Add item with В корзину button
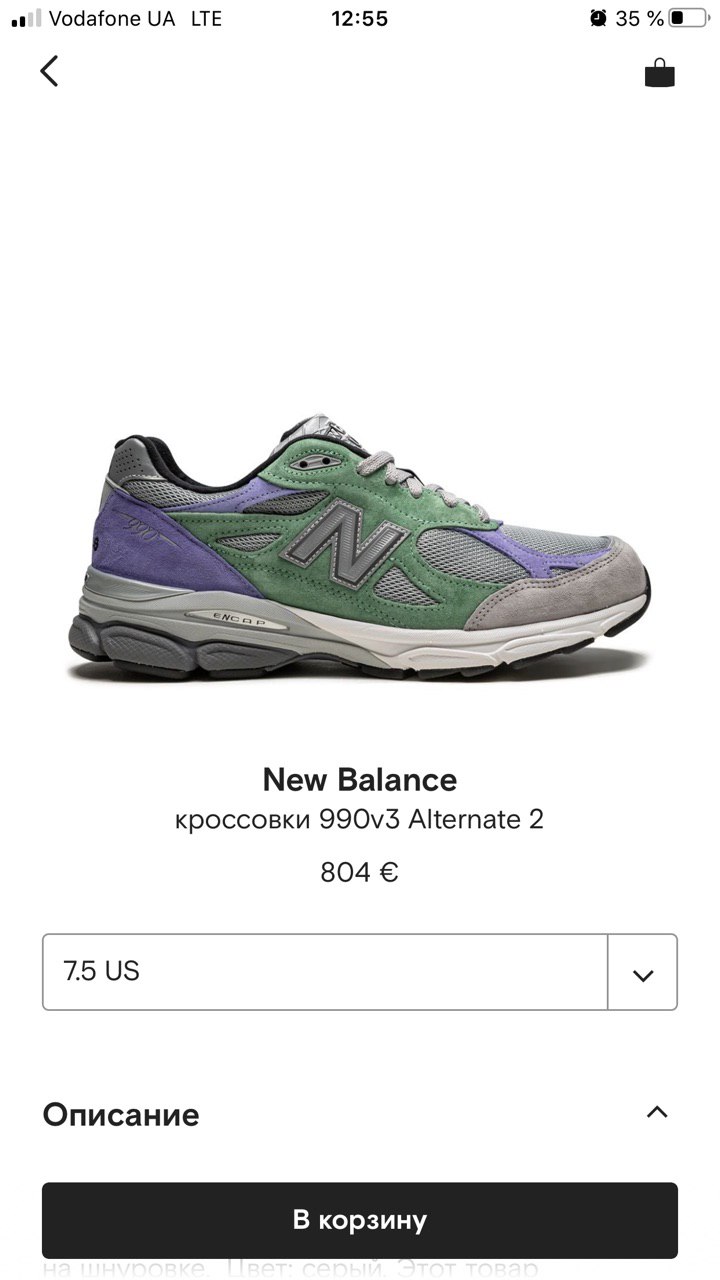 click(360, 1220)
